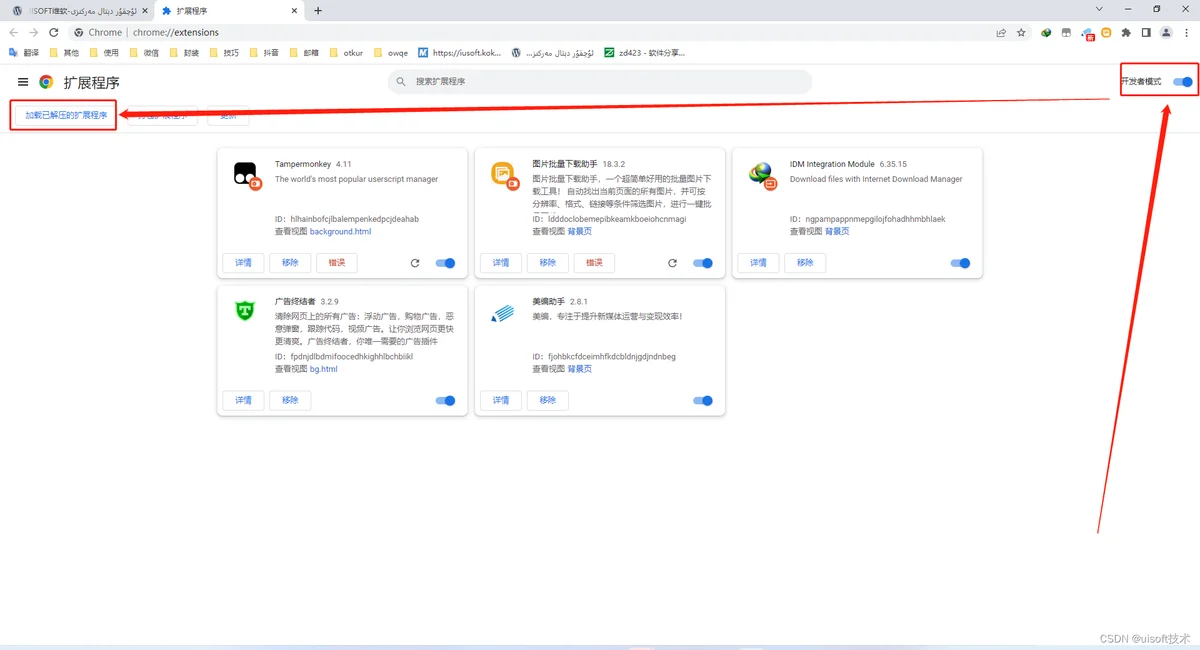Open the 技巧 bookmark folder
The image size is (1200, 650).
coord(223,52)
